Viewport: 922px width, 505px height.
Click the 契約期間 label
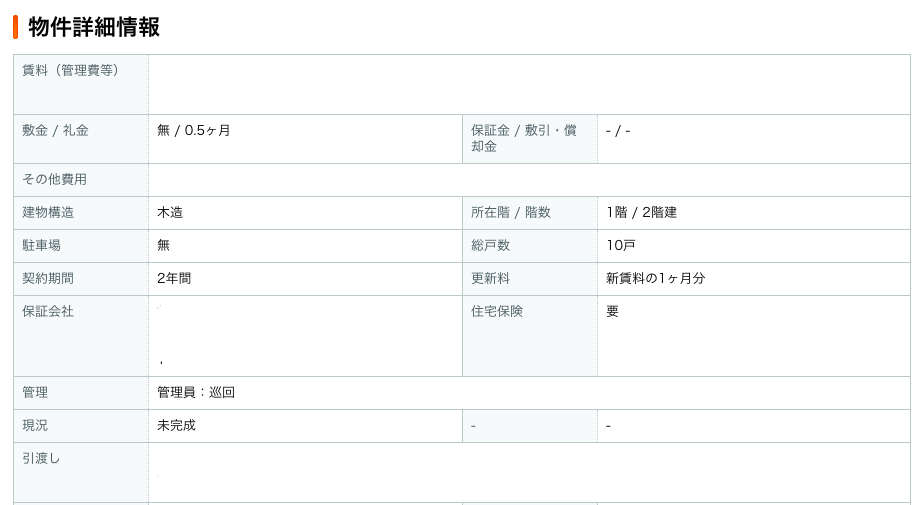point(48,278)
